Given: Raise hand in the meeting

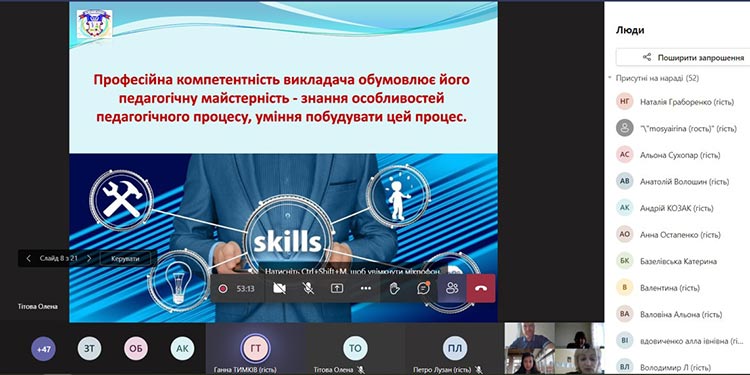Looking at the screenshot, I should click(395, 288).
